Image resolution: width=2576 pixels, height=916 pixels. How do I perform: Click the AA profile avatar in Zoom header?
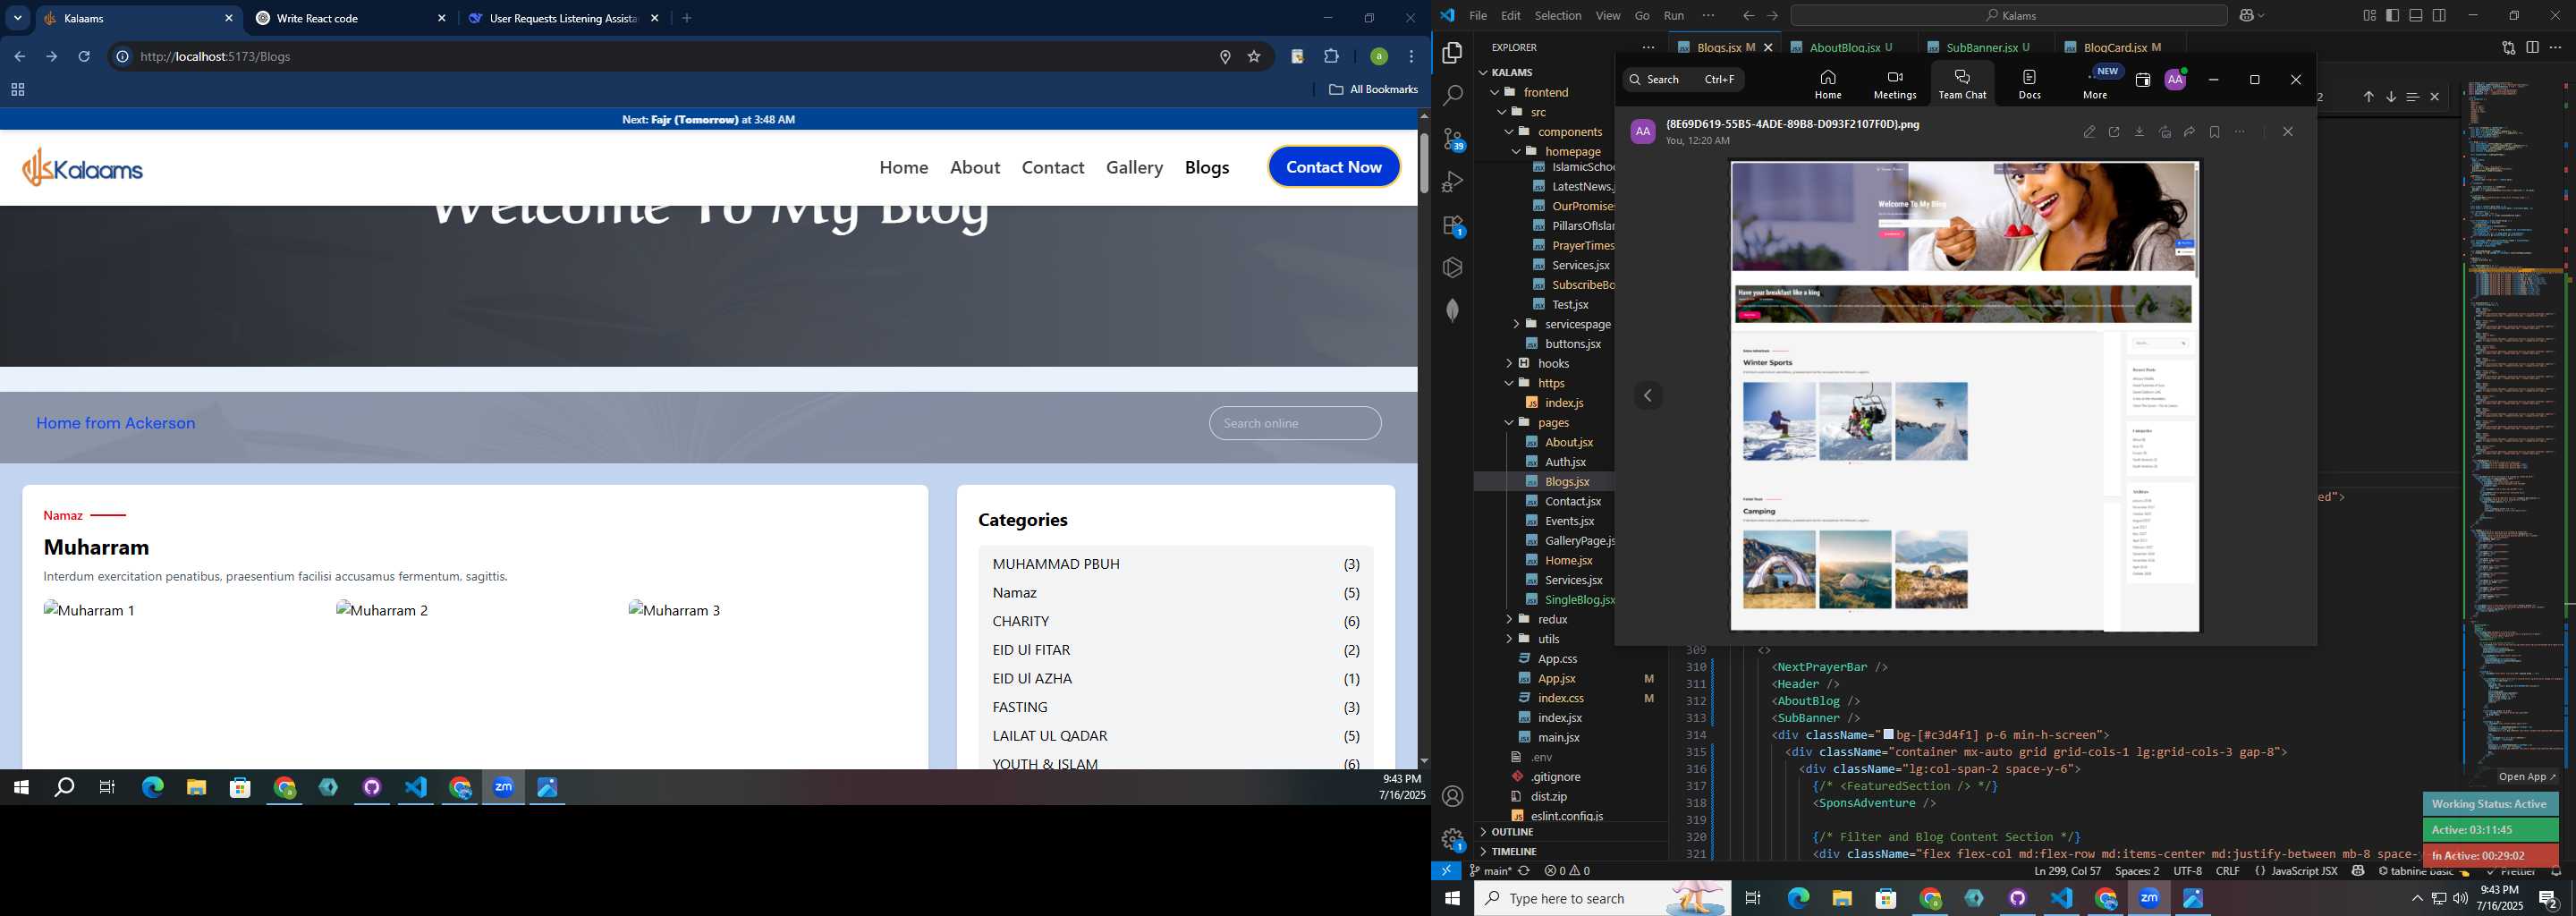pyautogui.click(x=2175, y=80)
